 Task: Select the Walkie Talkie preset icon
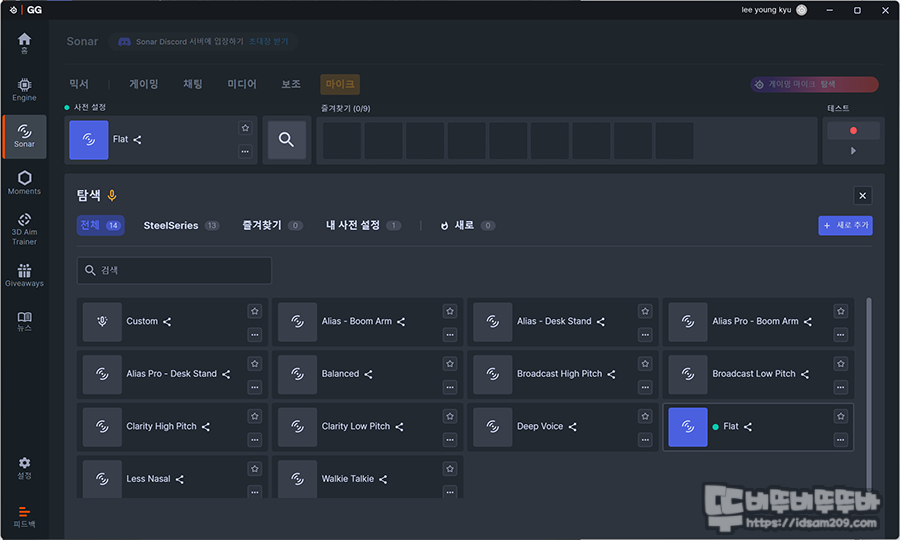point(297,479)
